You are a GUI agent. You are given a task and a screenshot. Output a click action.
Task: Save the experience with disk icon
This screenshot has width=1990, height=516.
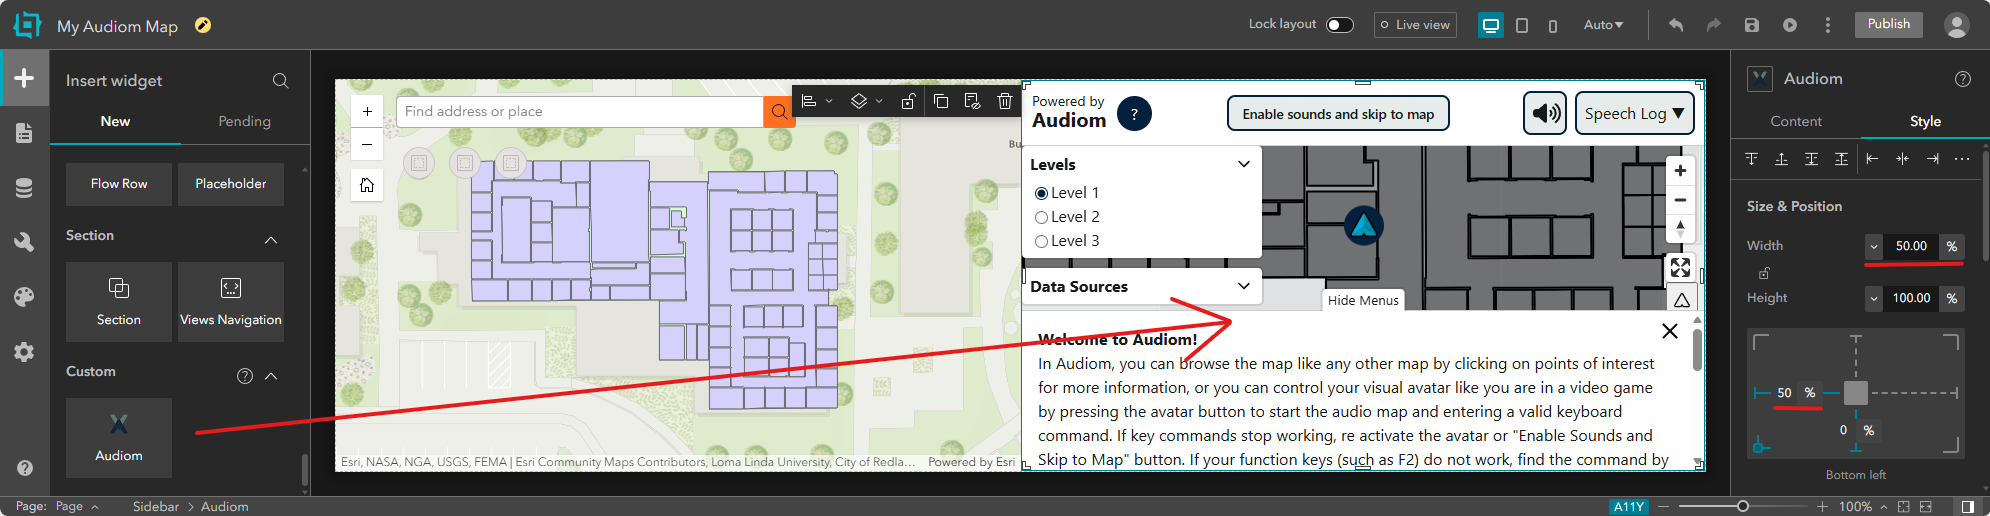click(x=1752, y=25)
